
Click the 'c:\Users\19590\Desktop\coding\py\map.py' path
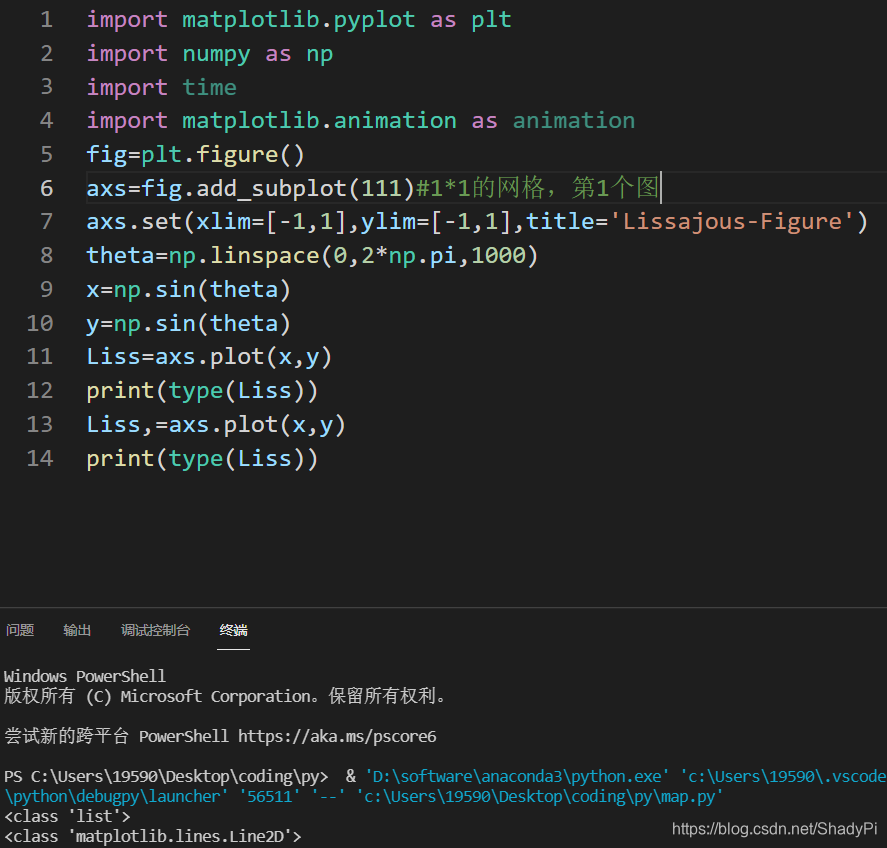click(540, 797)
